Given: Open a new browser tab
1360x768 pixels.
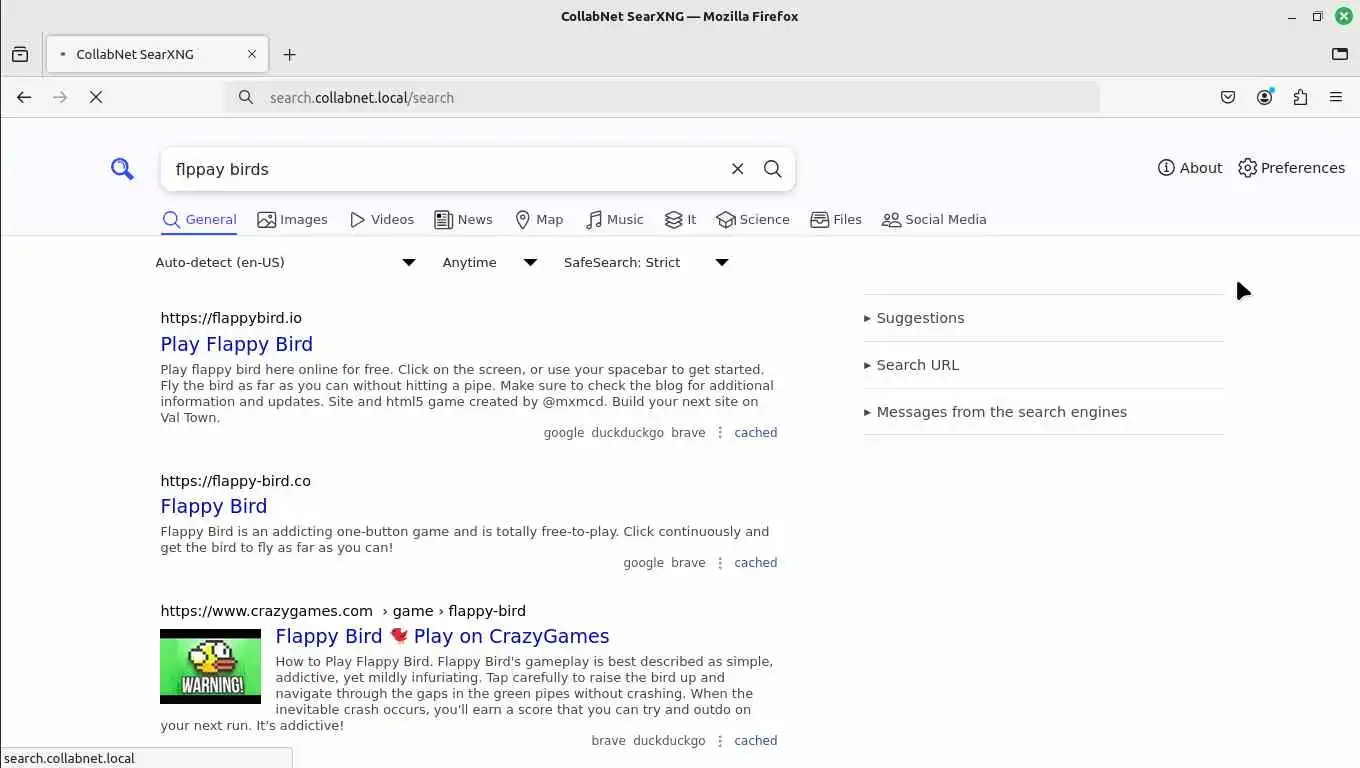Looking at the screenshot, I should click(x=290, y=54).
